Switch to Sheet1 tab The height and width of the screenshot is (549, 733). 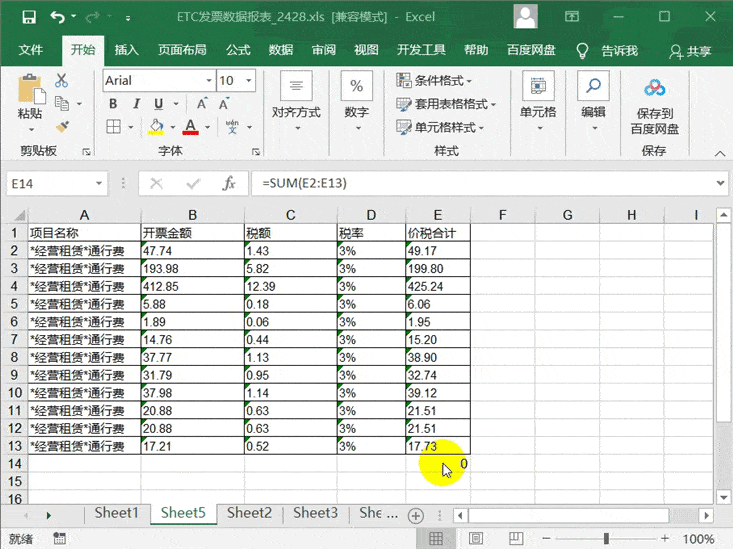point(116,513)
